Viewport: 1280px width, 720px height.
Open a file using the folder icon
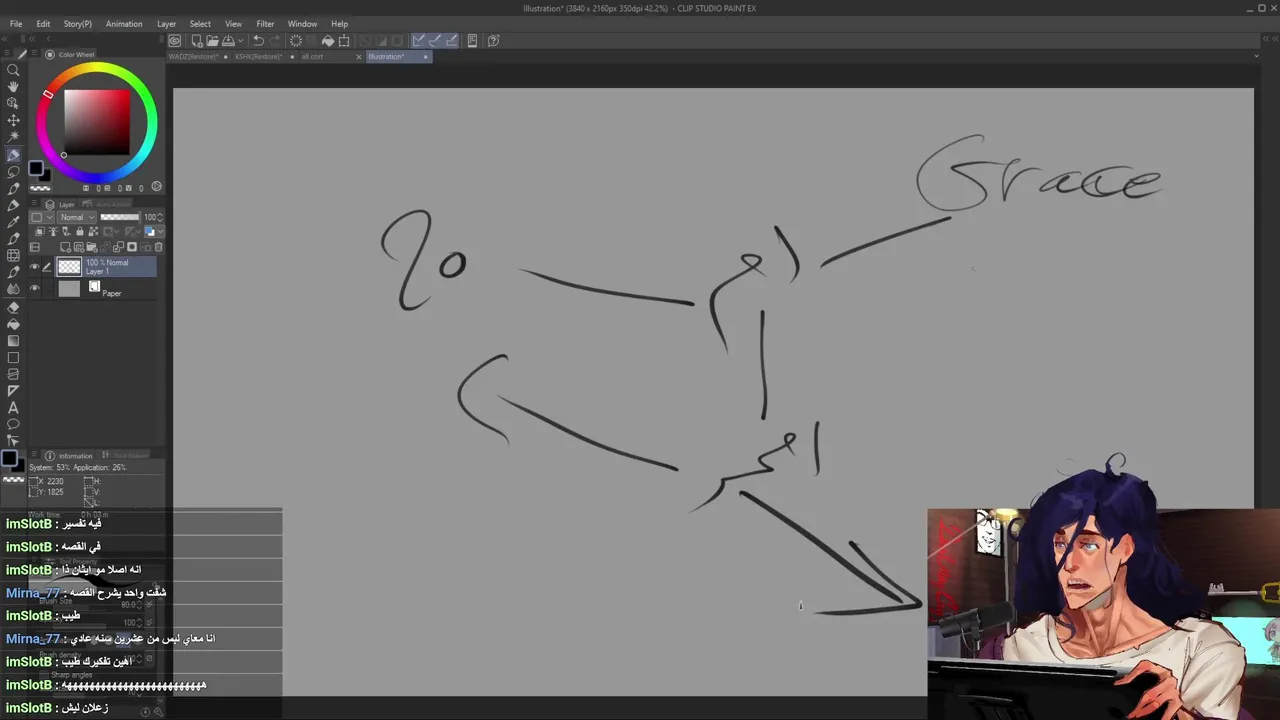[x=213, y=41]
